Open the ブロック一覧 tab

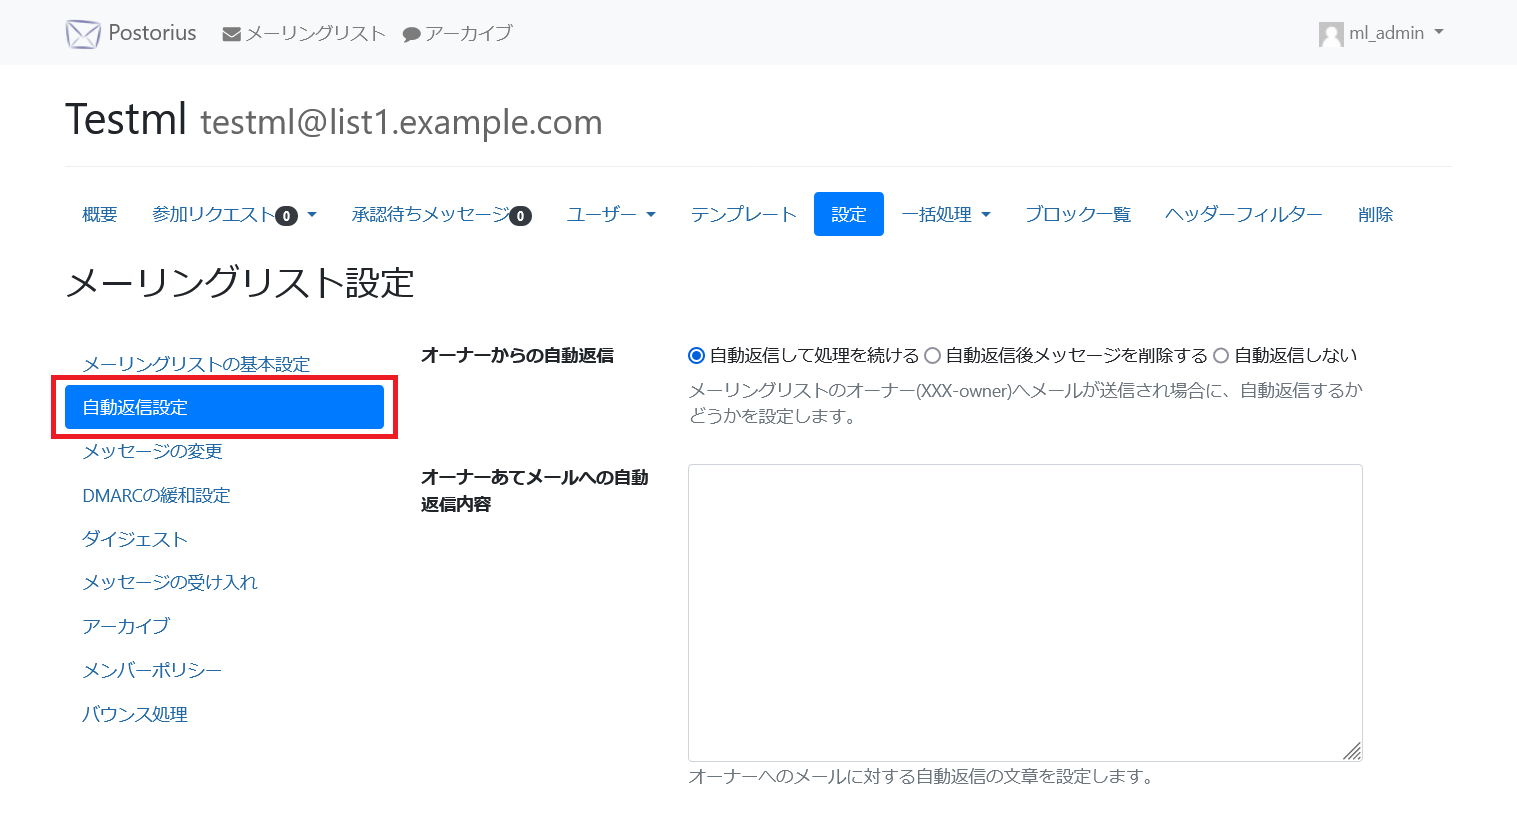(x=1078, y=214)
